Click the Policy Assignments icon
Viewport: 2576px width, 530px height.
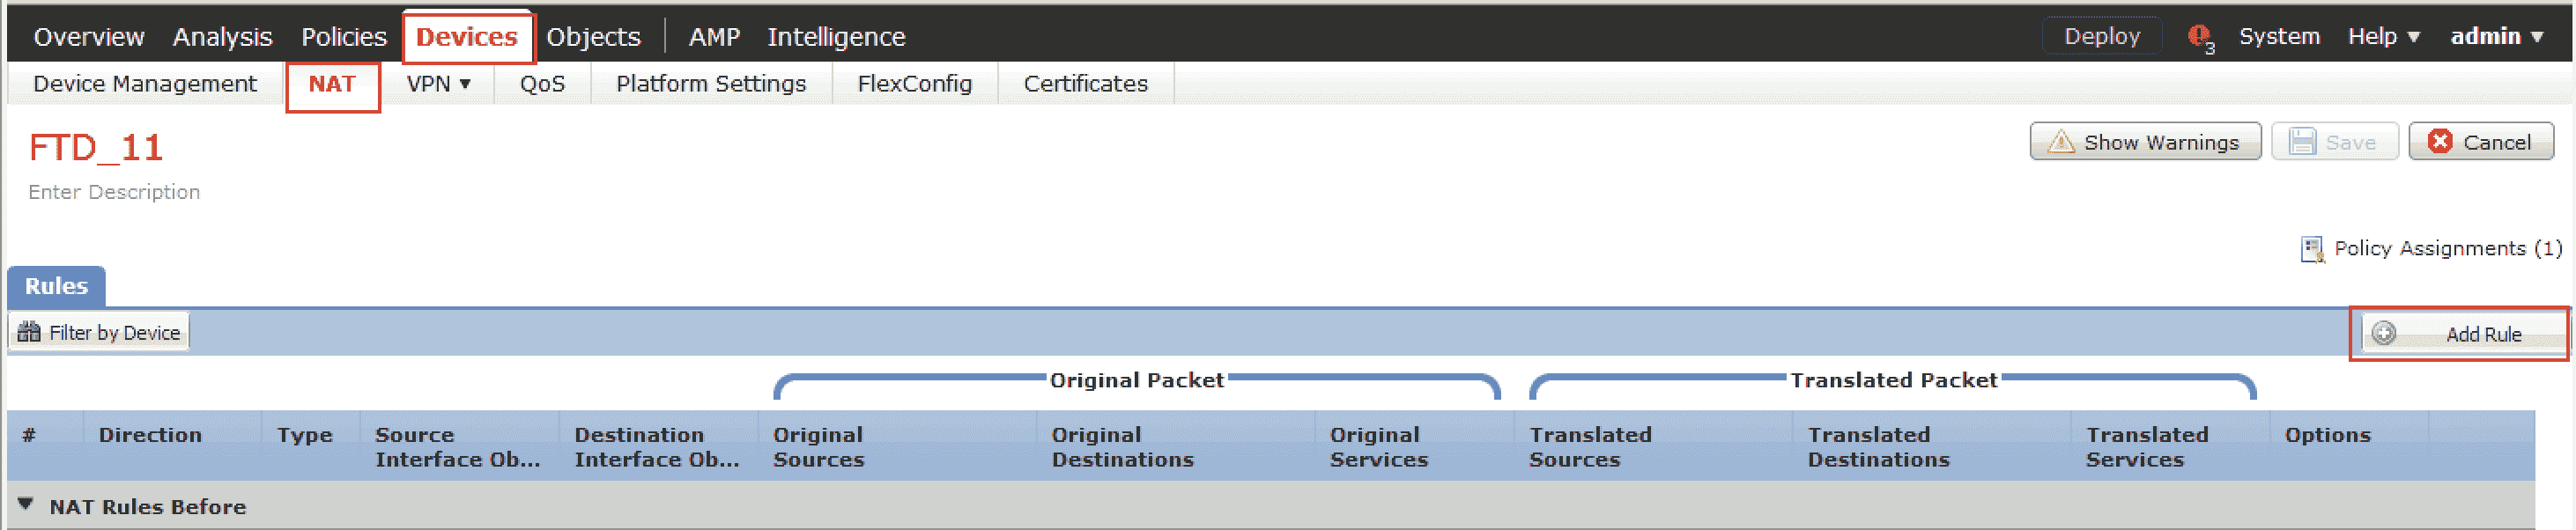(x=2312, y=249)
